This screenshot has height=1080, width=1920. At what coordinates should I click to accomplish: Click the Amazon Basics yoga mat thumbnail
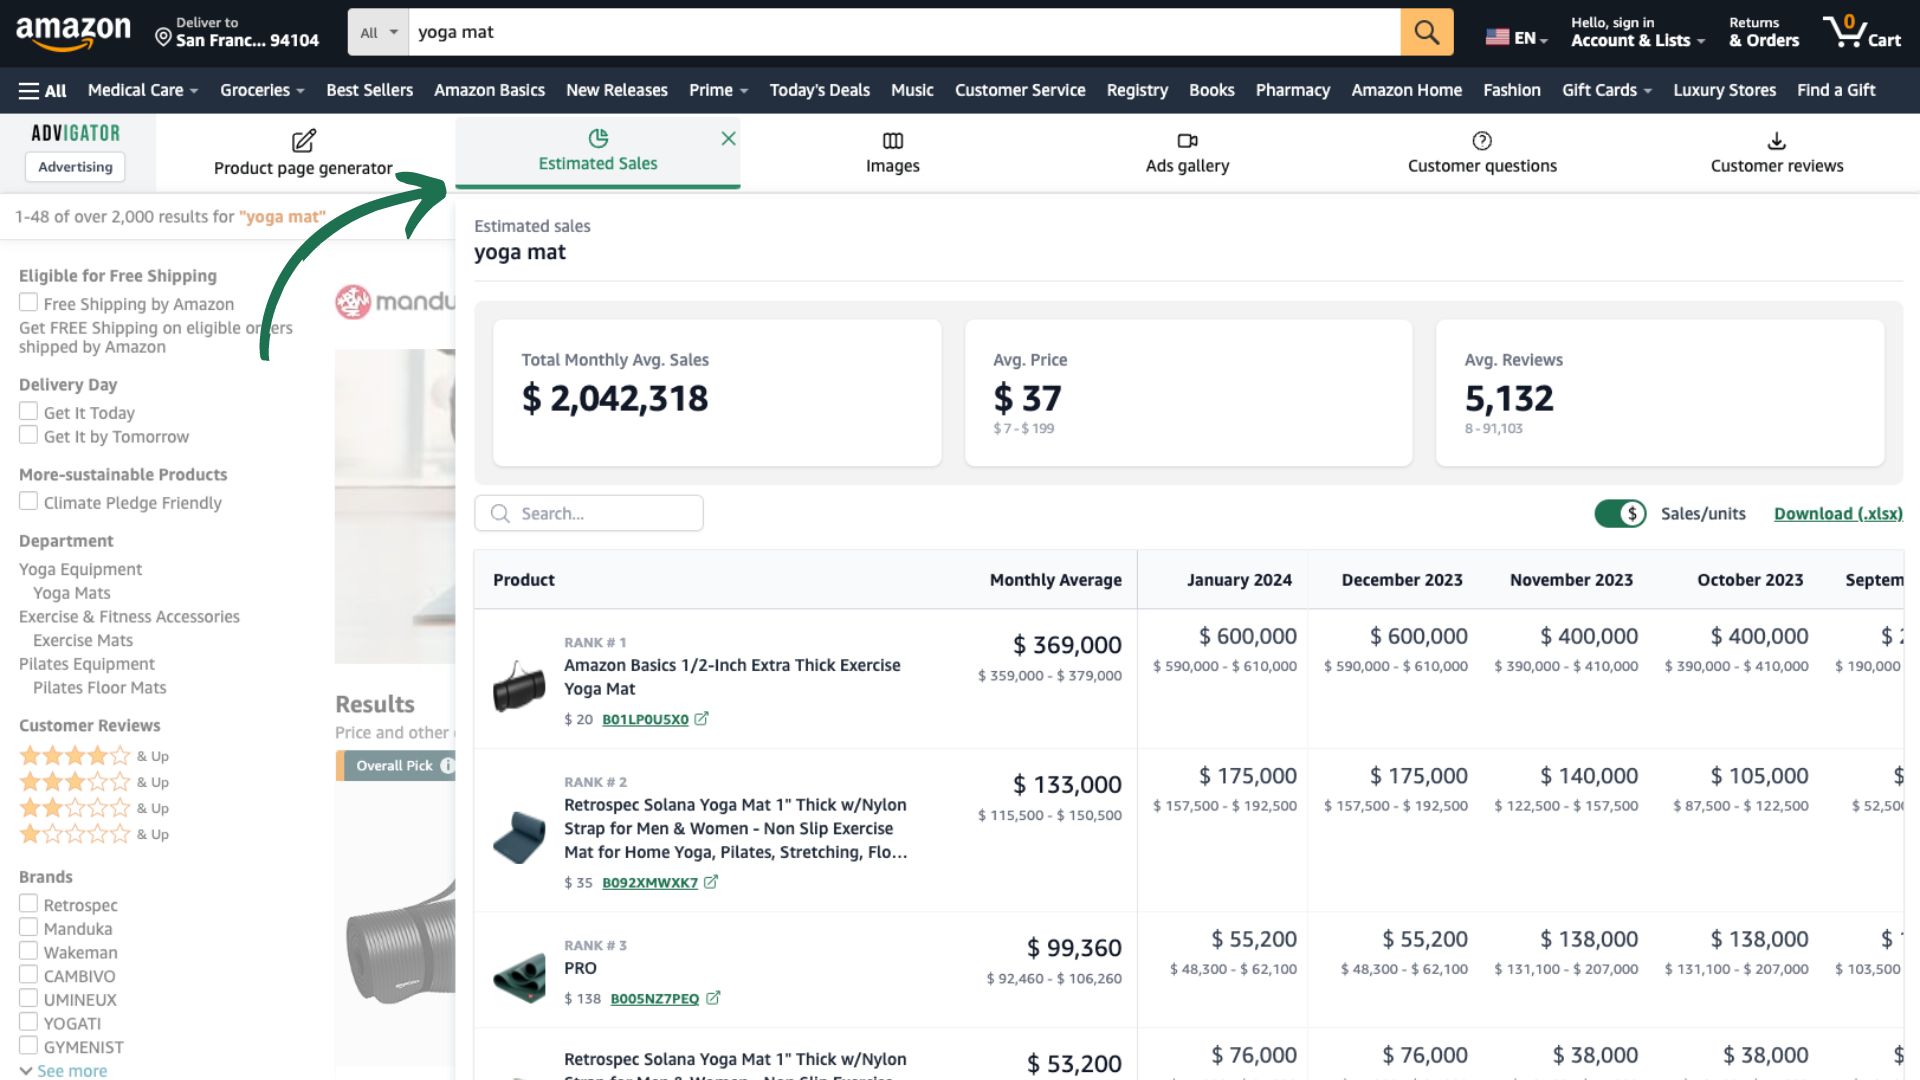tap(519, 685)
